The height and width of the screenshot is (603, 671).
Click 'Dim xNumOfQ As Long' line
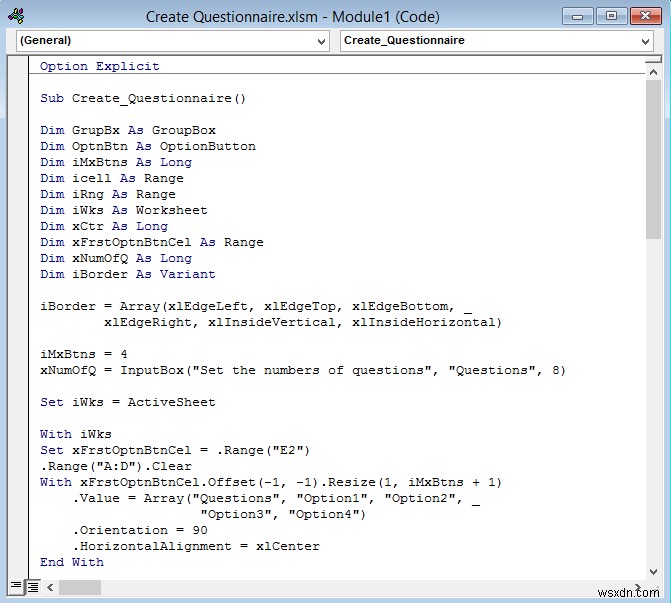[116, 258]
